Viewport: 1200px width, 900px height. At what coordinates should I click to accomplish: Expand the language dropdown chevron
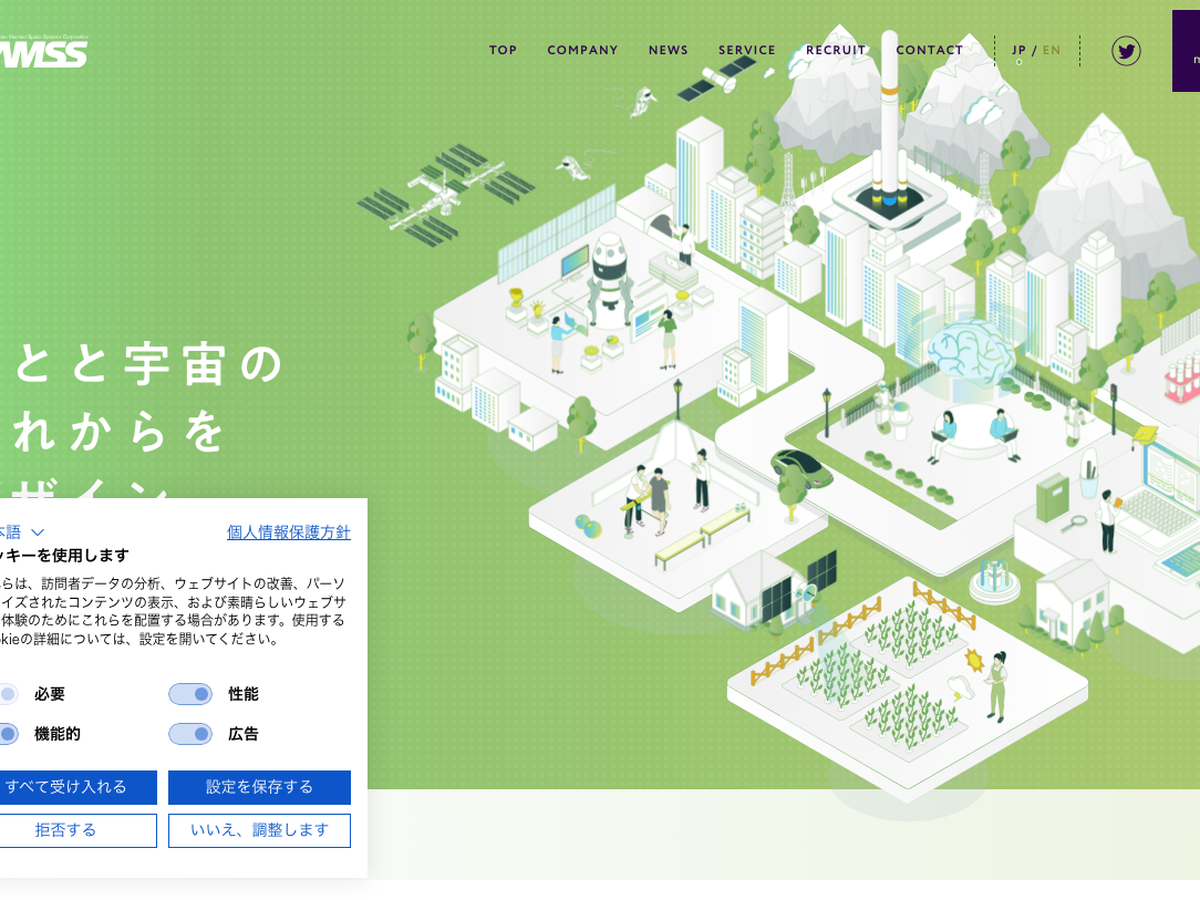coord(37,532)
